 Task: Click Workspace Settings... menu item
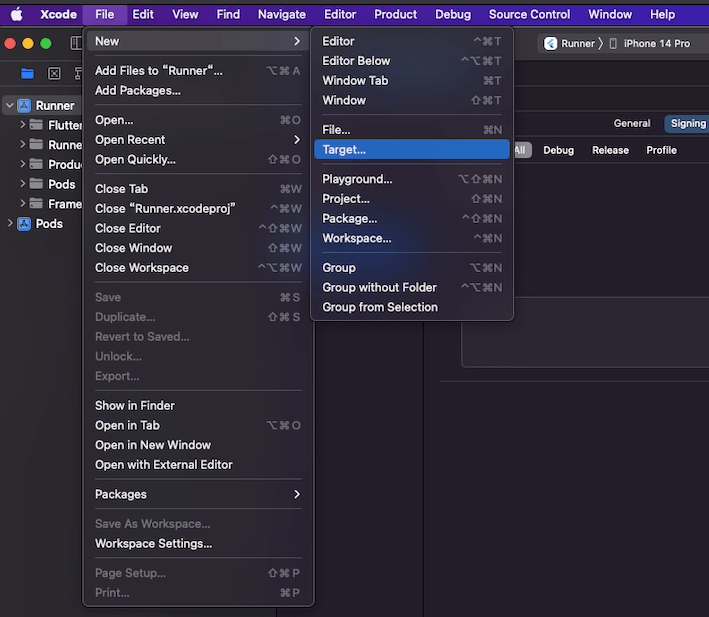click(198, 543)
